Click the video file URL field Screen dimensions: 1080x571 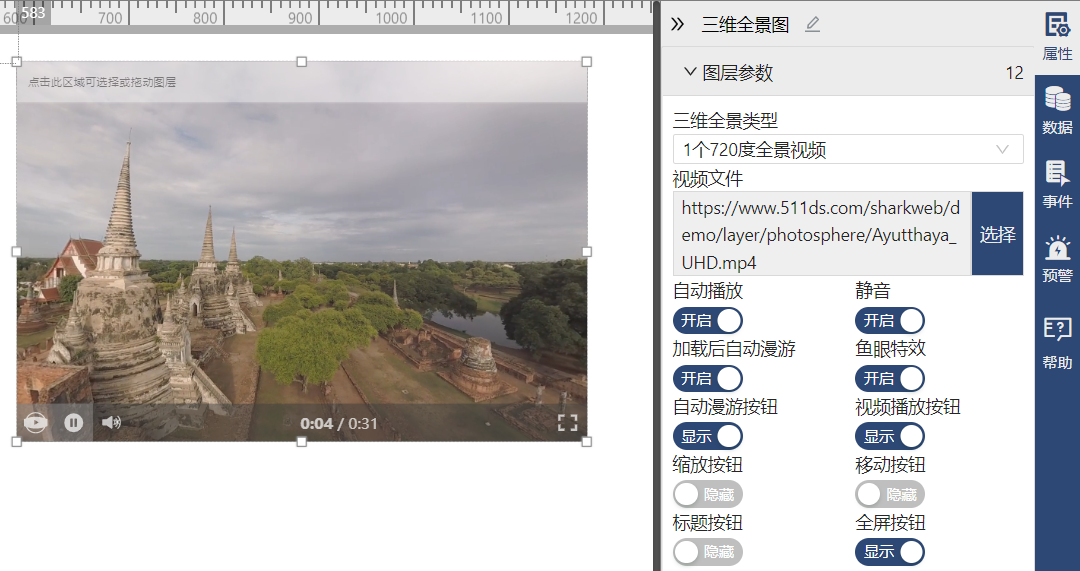click(821, 234)
